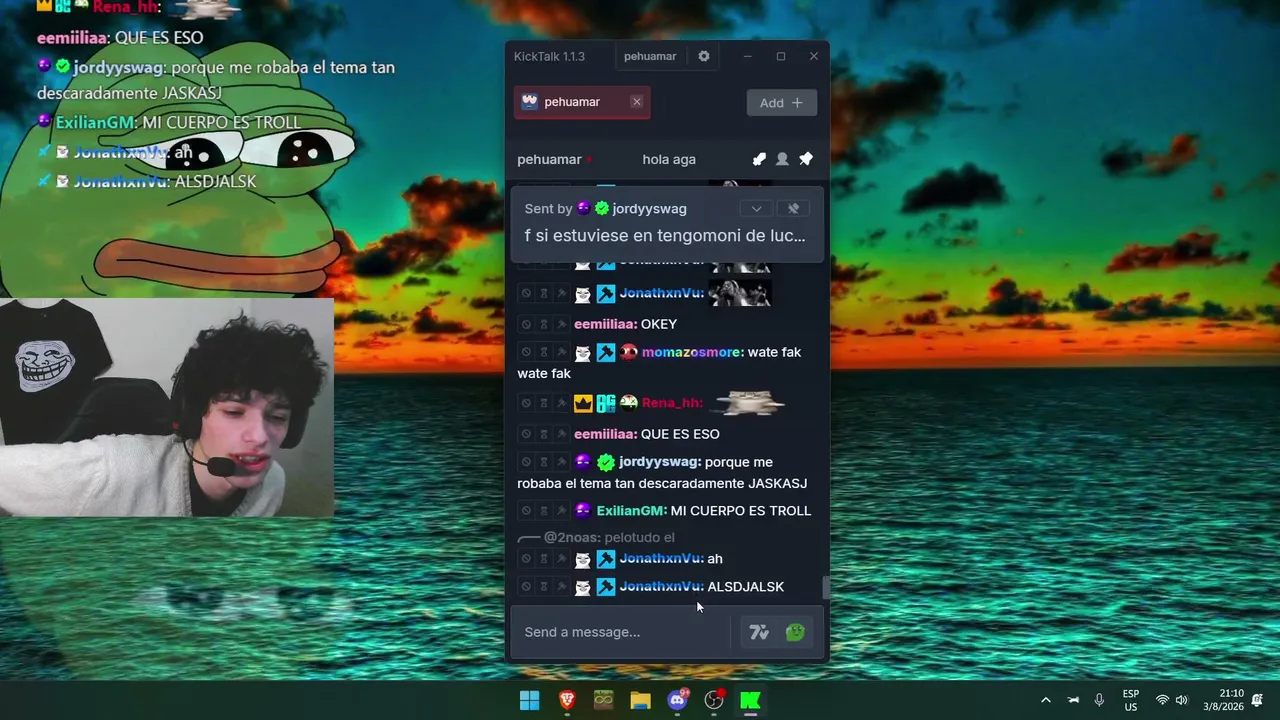Show hidden system tray icons

click(x=1046, y=700)
